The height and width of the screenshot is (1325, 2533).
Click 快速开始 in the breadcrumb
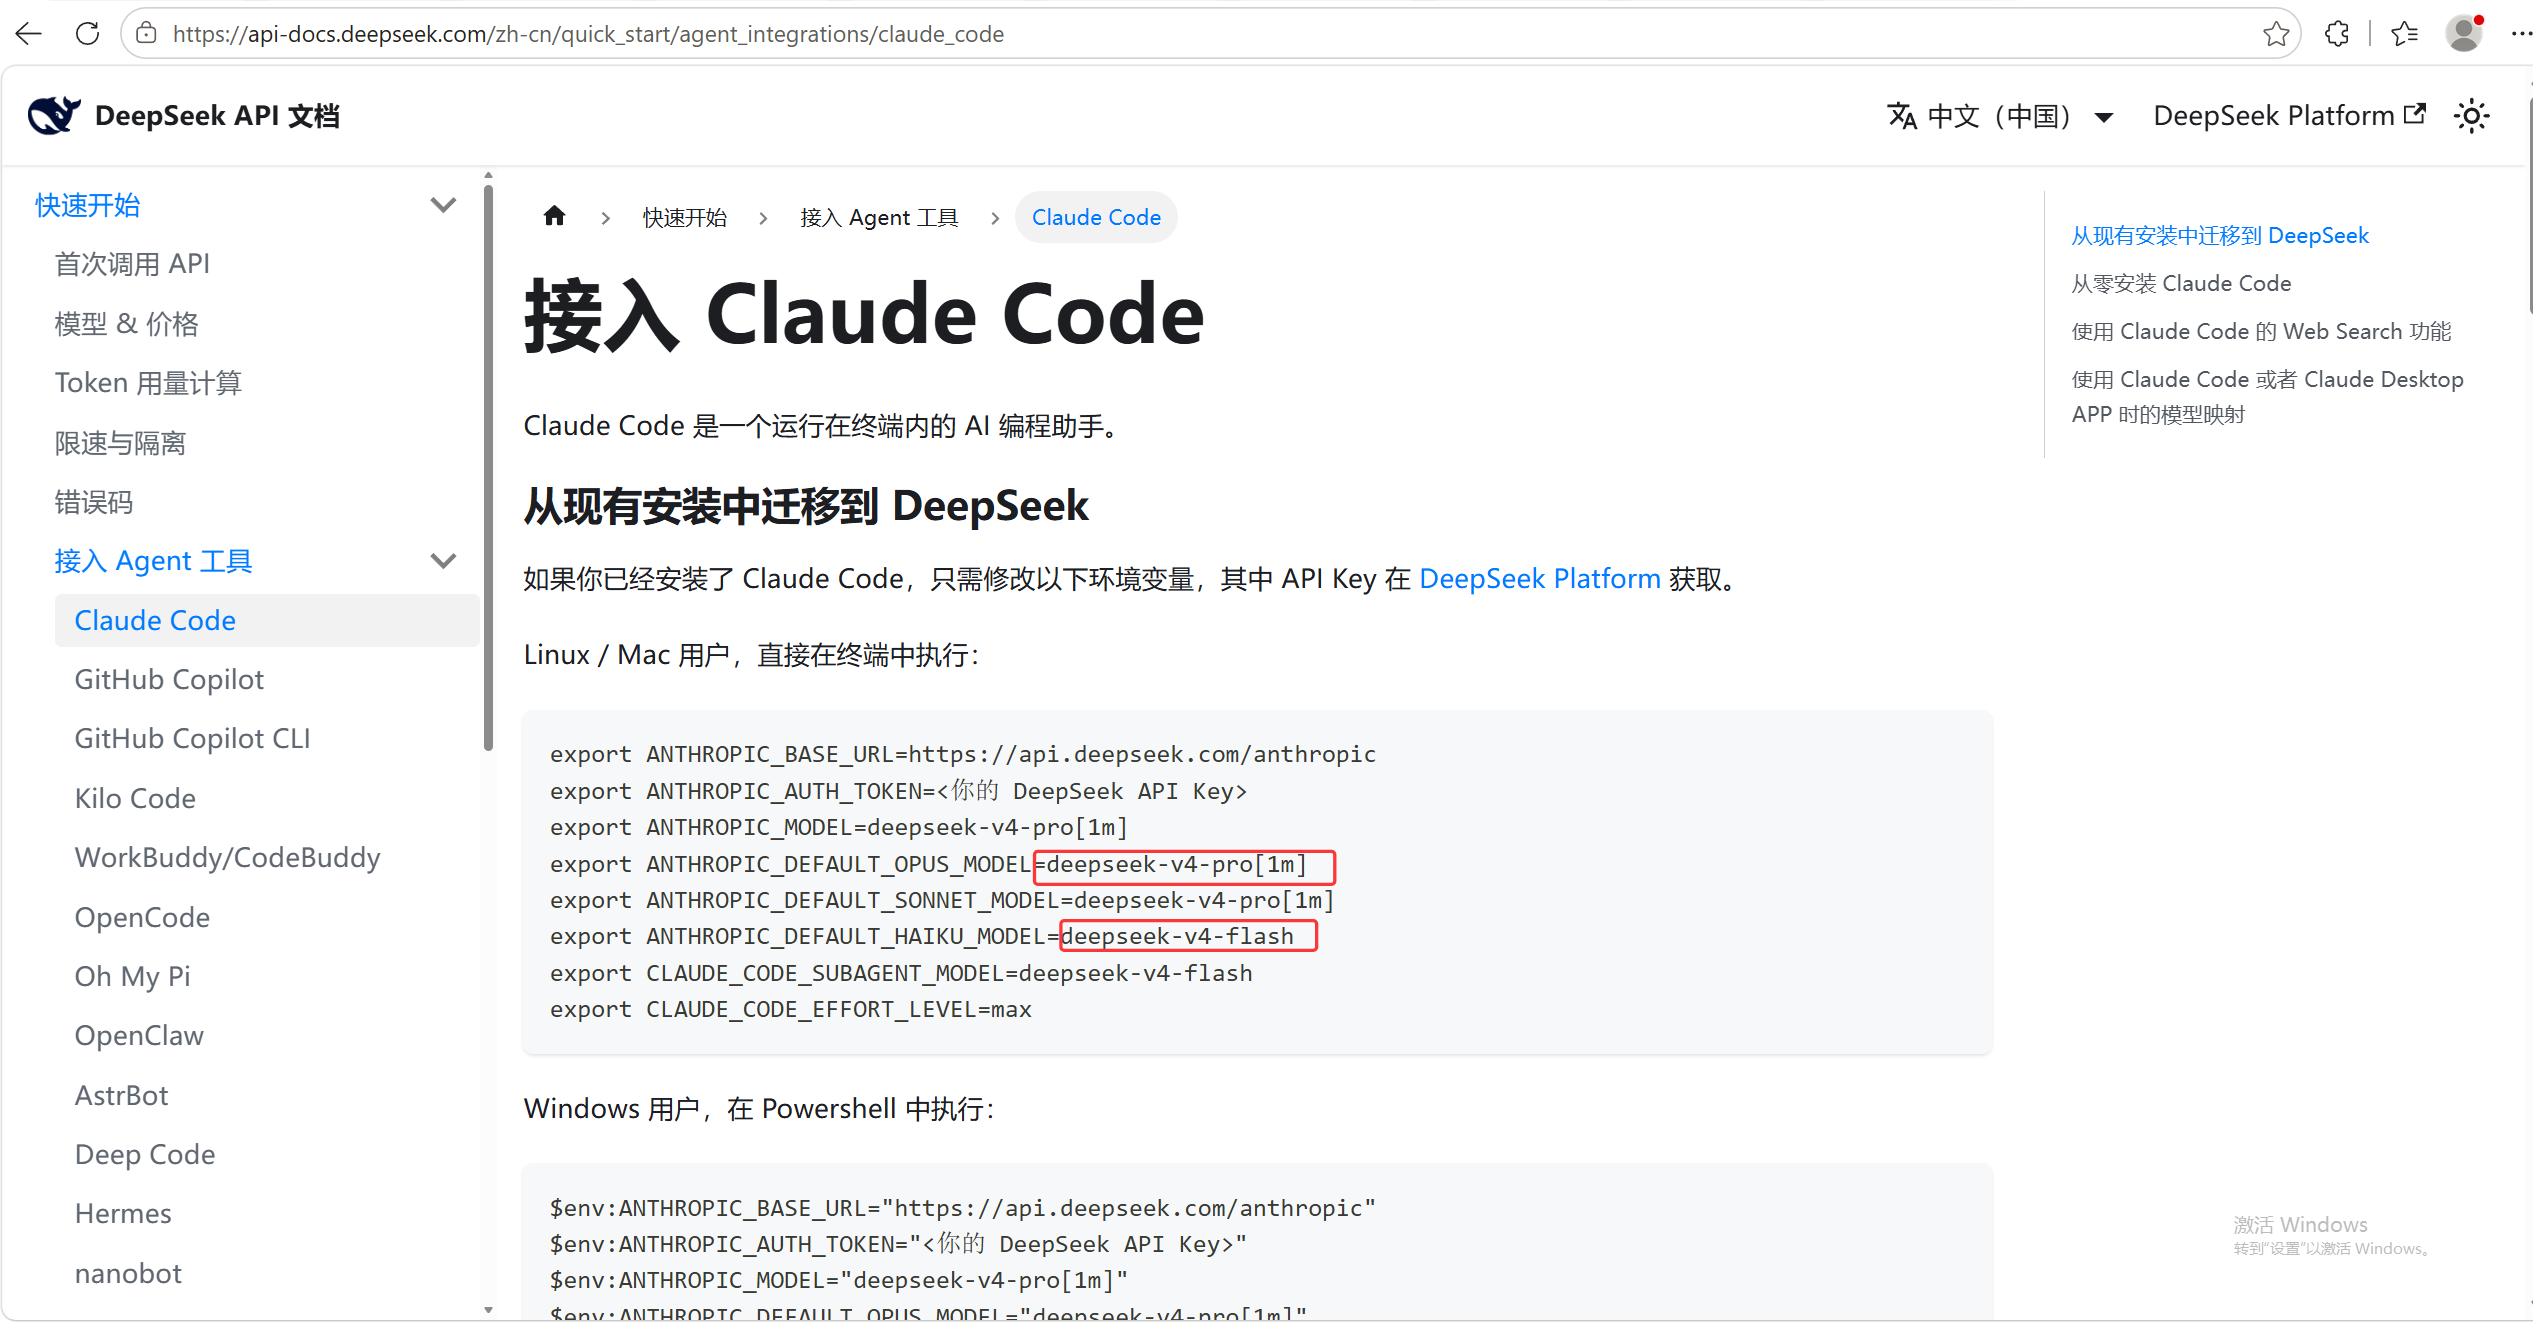[685, 217]
